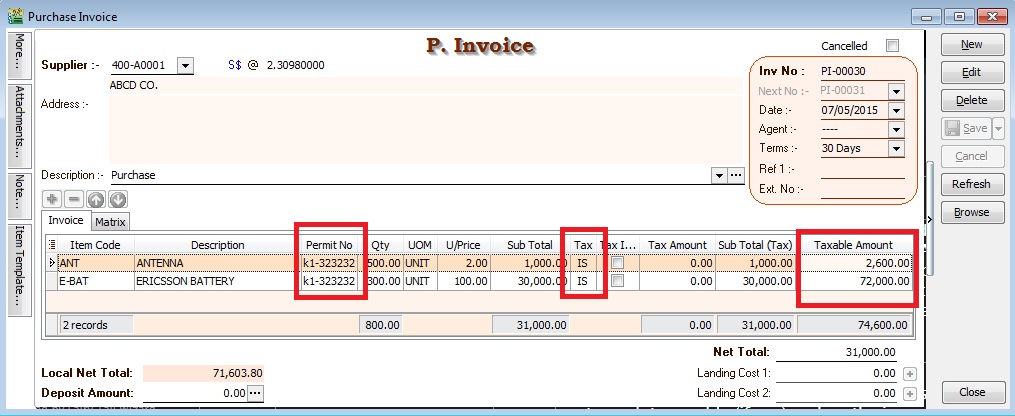Open the Attachments side tab
The image size is (1015, 416).
19,125
